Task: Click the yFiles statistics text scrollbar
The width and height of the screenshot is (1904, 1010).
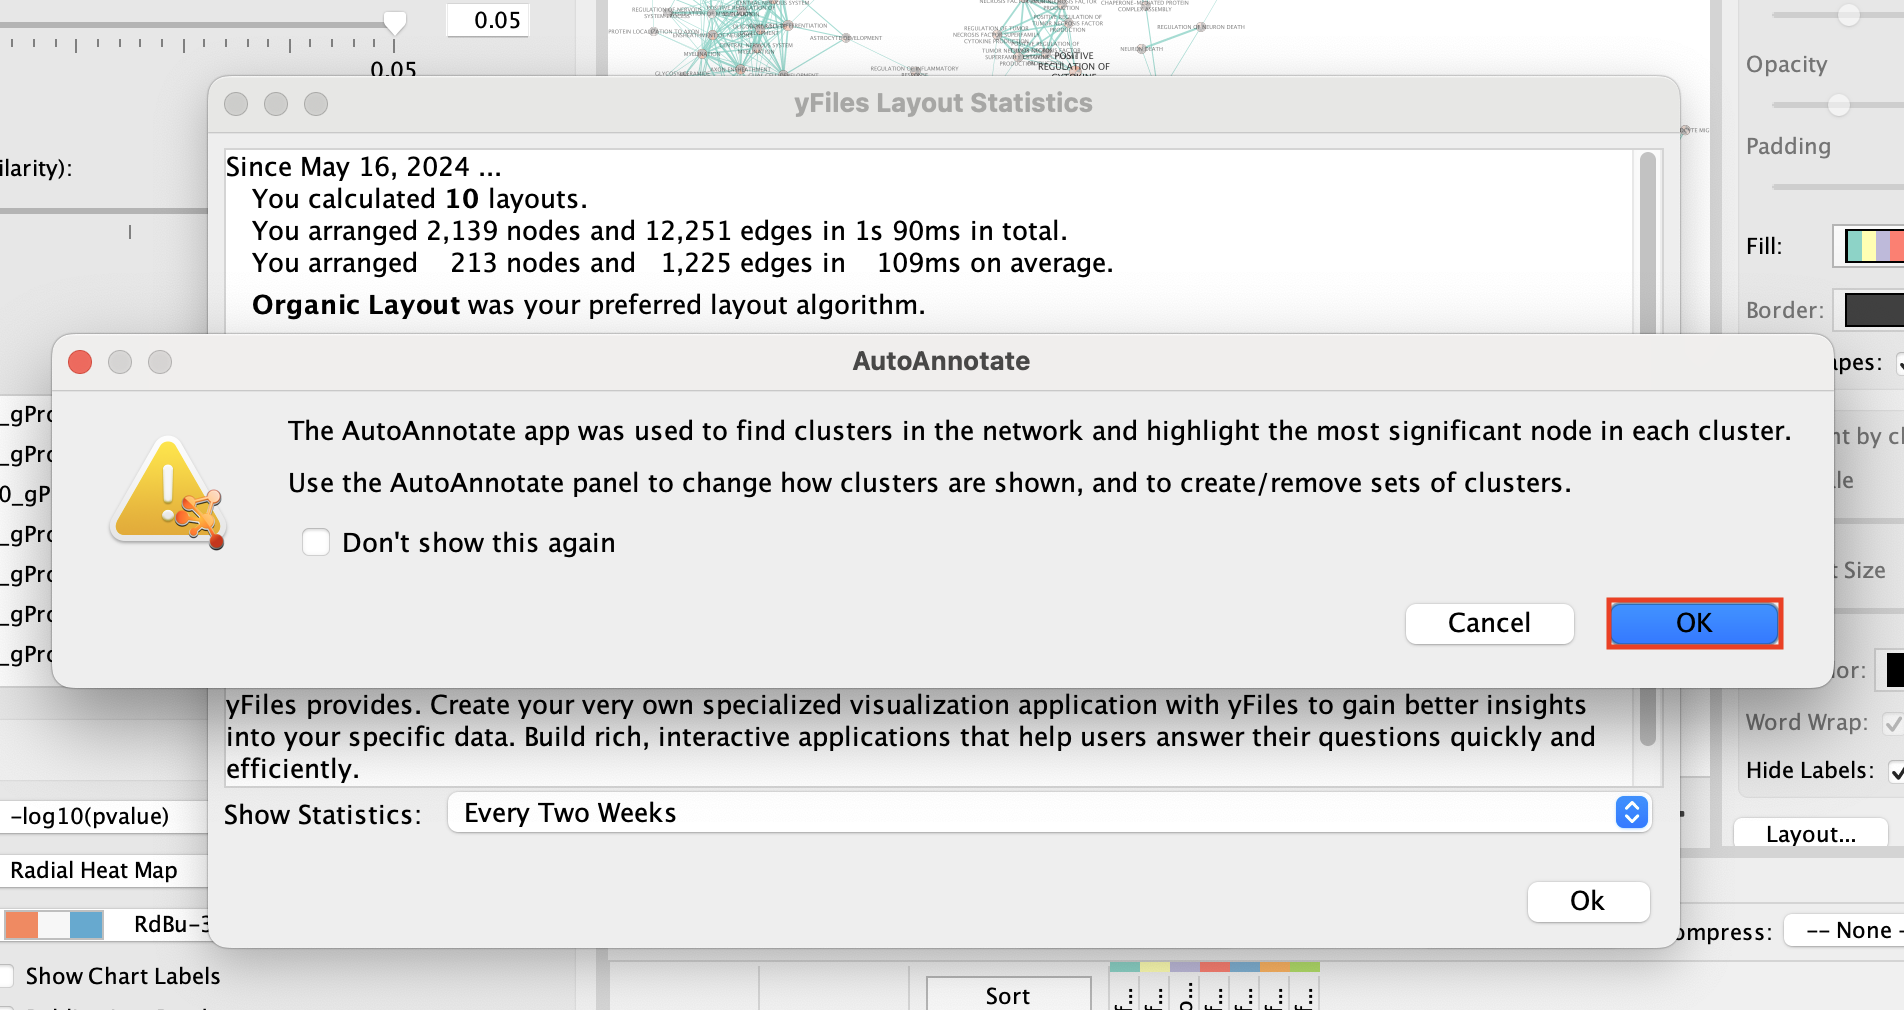Action: [1647, 240]
